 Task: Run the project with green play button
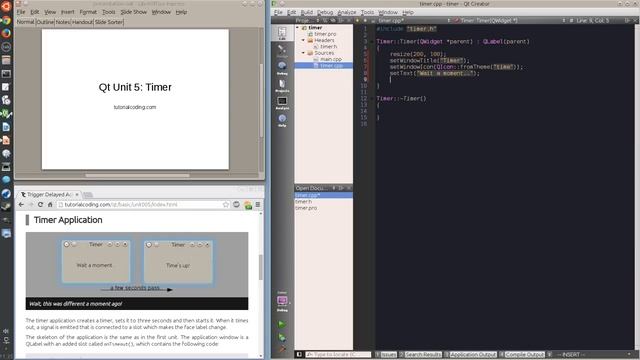point(282,324)
